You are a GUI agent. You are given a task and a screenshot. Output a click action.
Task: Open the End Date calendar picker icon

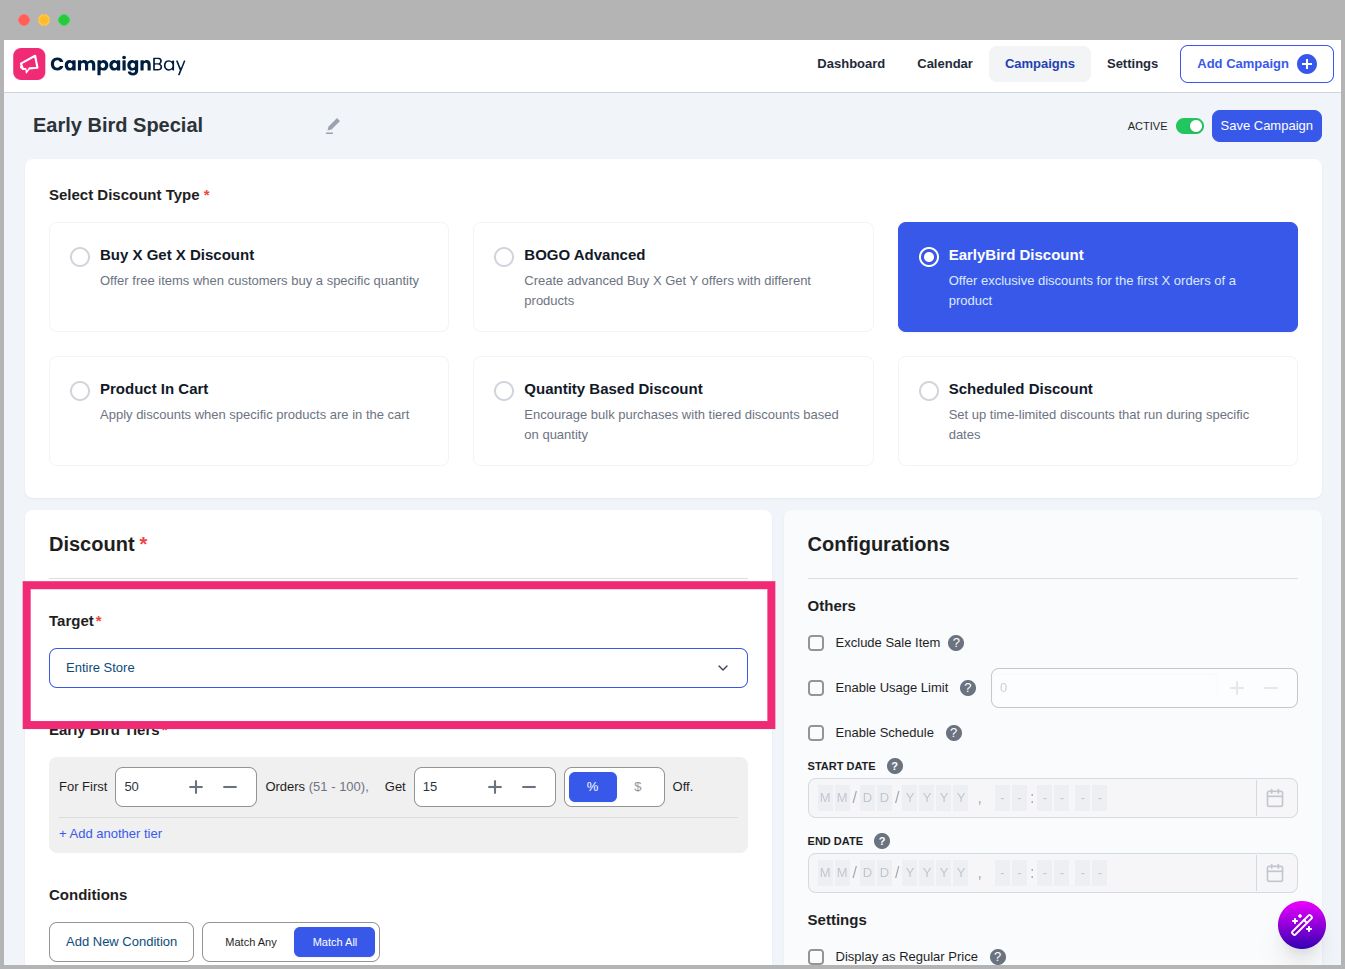1275,873
